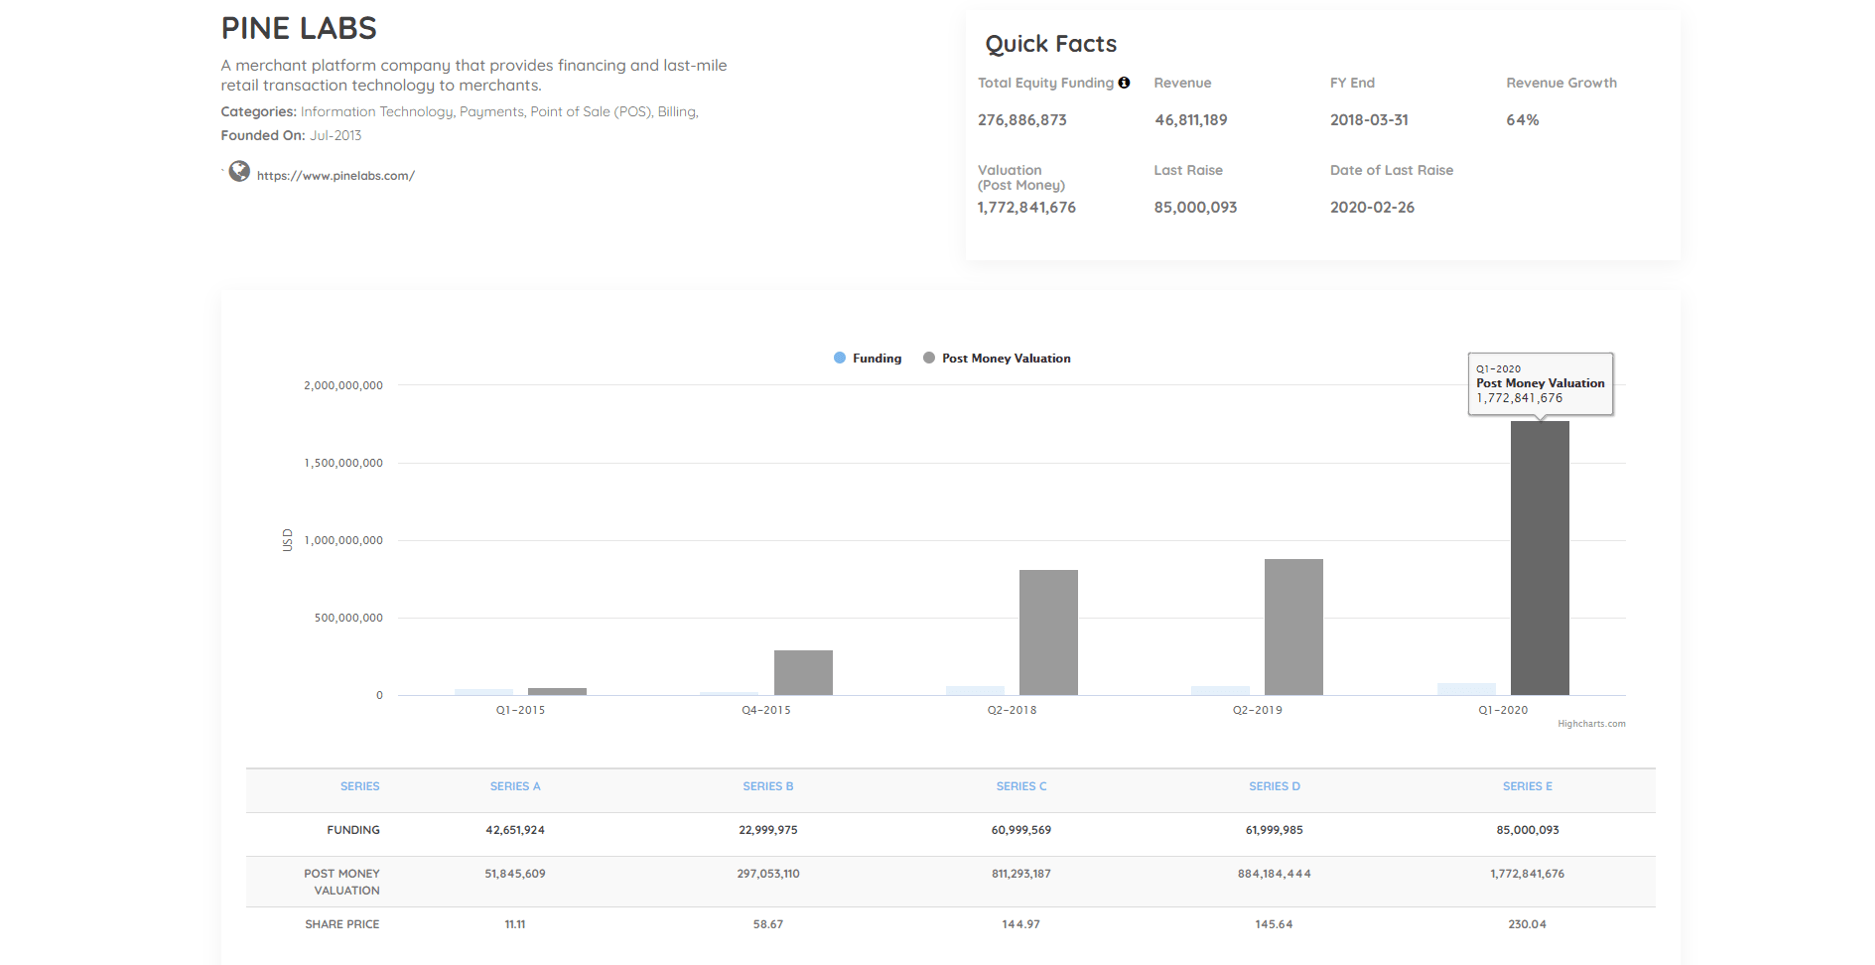Click Series B share price 58.67
Viewport: 1875px width, 965px height.
tap(768, 925)
